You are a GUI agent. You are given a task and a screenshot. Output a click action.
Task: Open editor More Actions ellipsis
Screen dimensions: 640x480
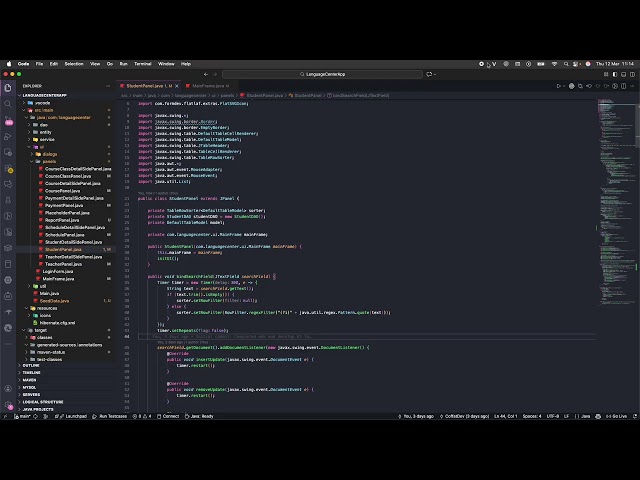(632, 86)
